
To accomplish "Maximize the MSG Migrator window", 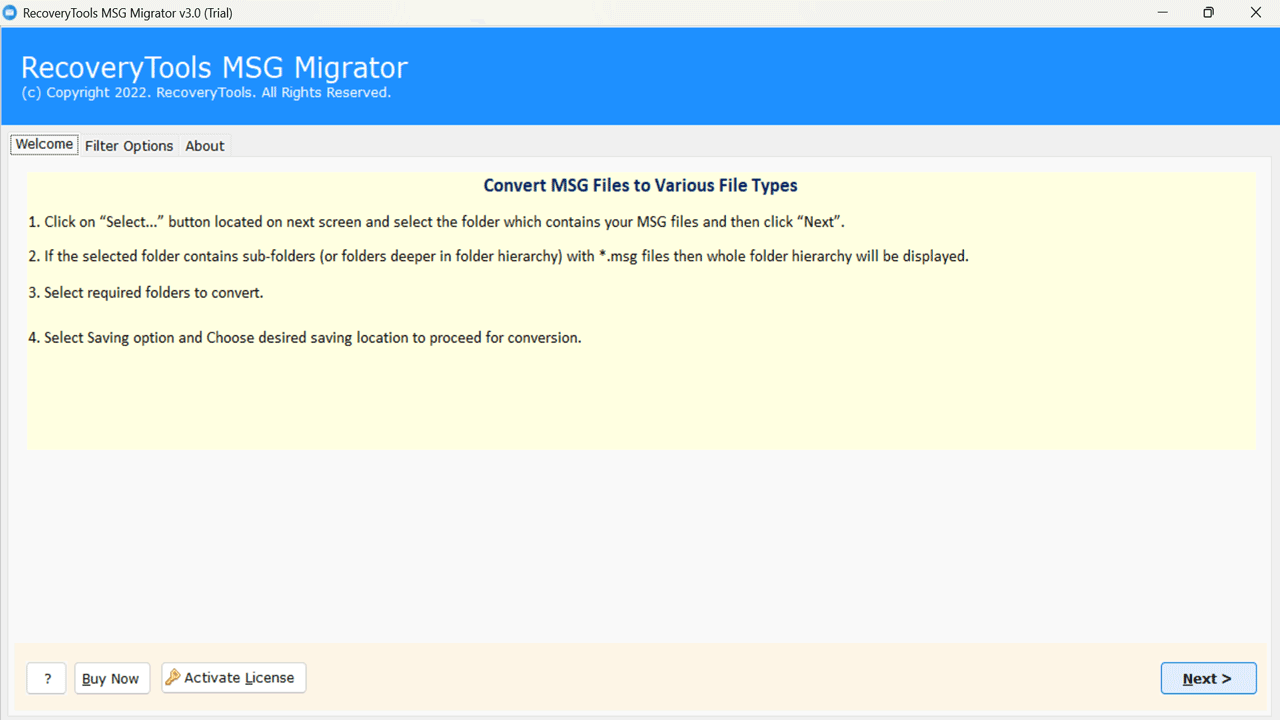I will [1209, 13].
